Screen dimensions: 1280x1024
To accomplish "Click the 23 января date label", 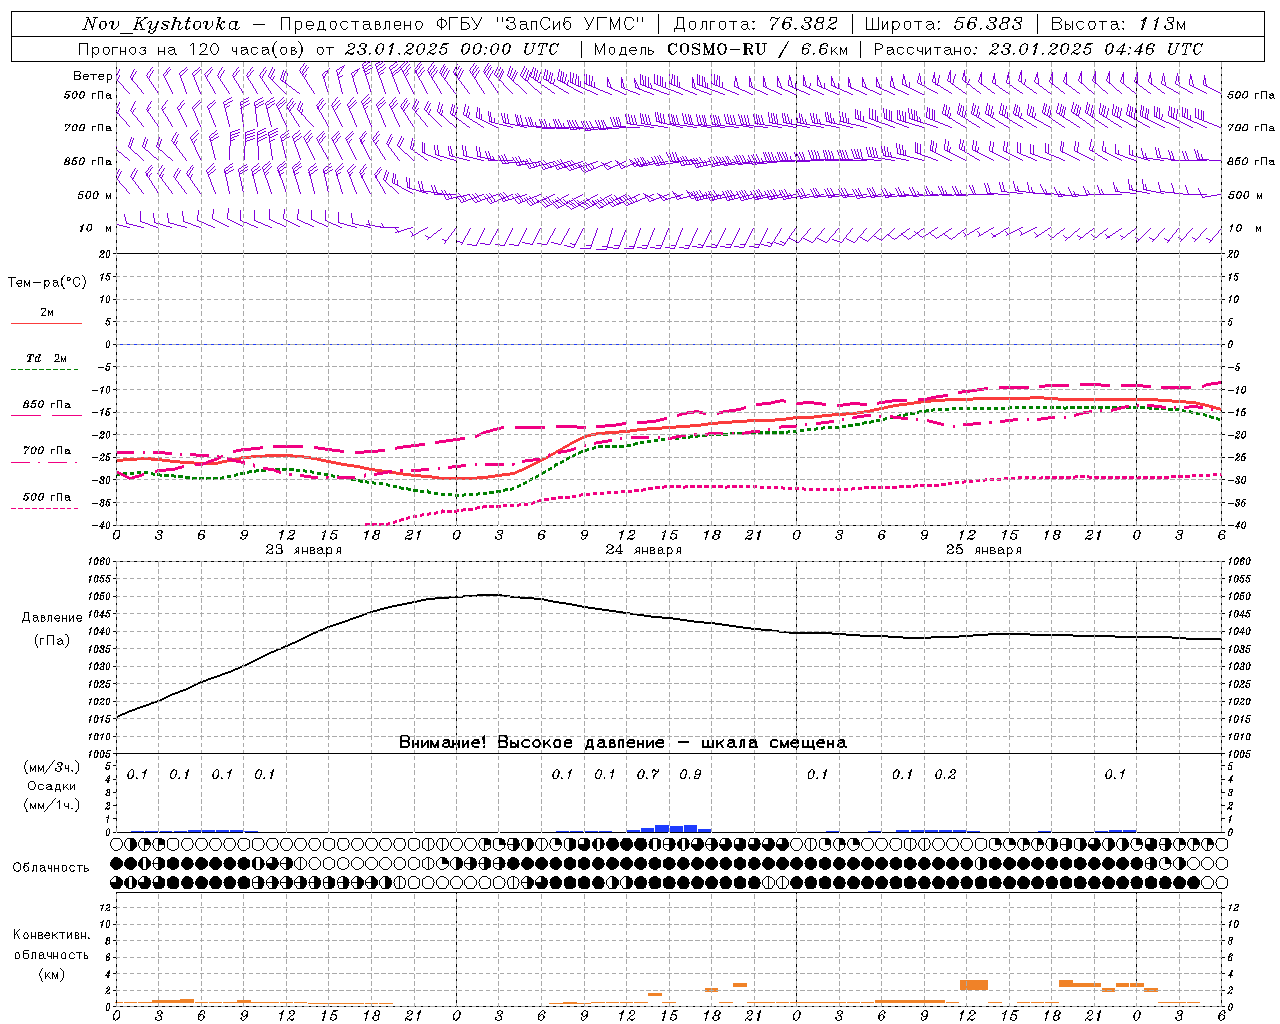I will coord(303,550).
